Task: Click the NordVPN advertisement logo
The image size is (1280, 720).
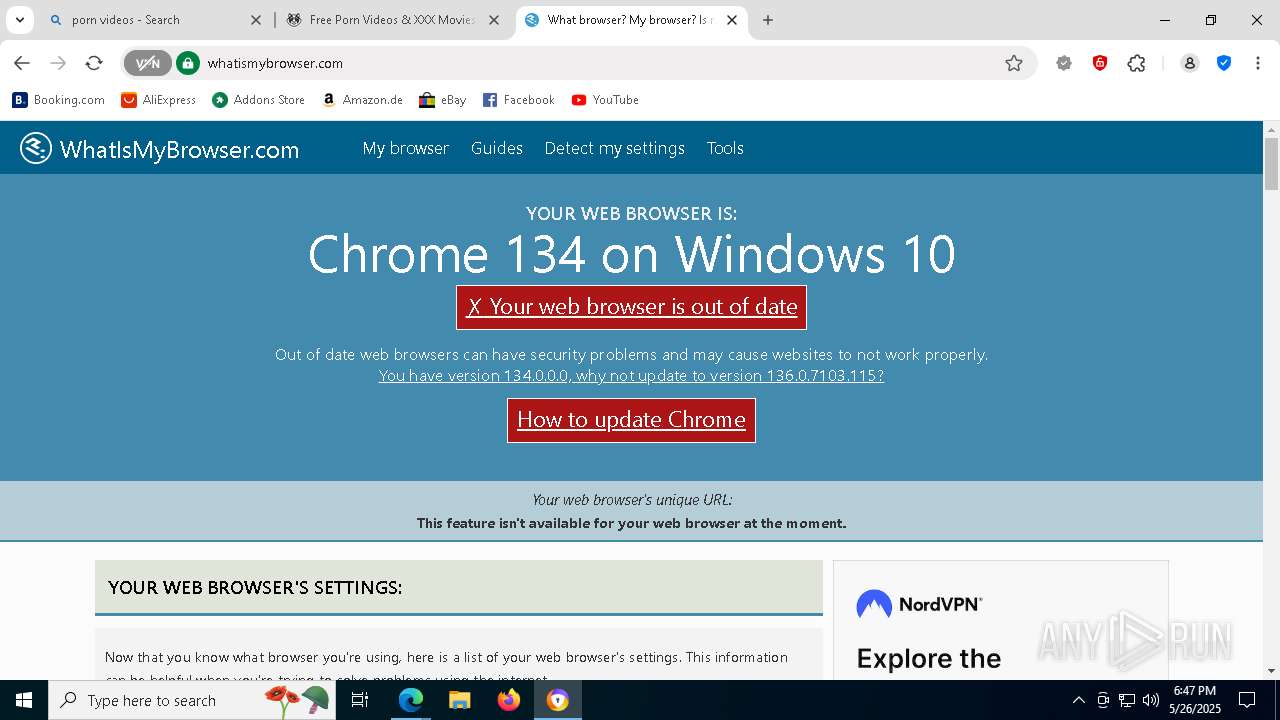Action: coord(919,604)
